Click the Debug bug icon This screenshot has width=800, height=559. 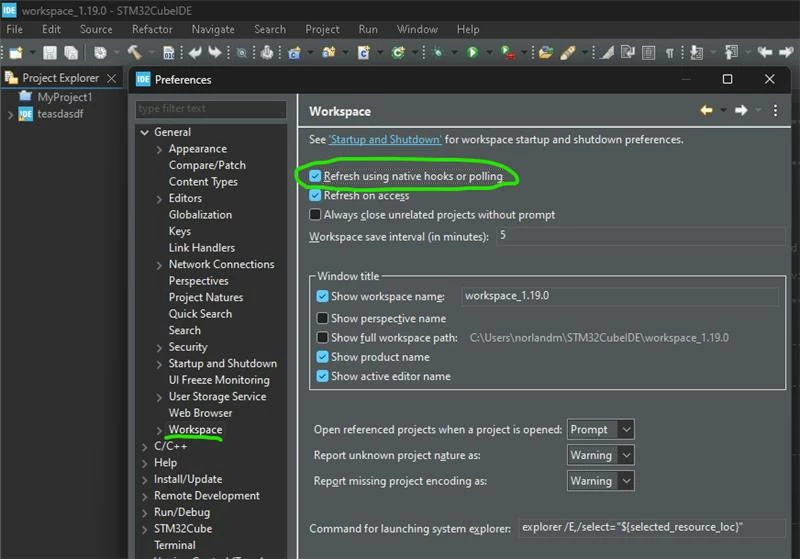tap(437, 53)
